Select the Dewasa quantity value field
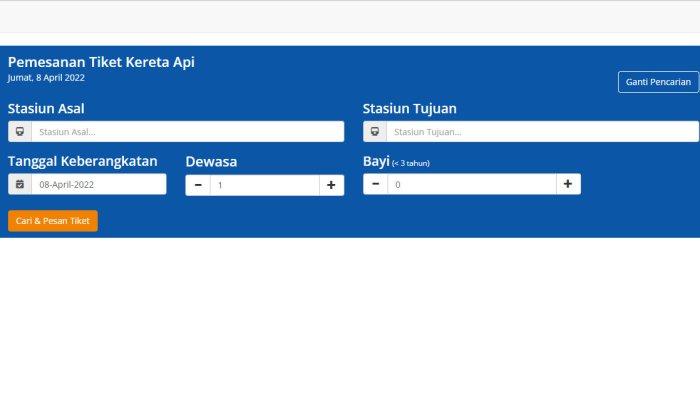The image size is (700, 393). 265,185
